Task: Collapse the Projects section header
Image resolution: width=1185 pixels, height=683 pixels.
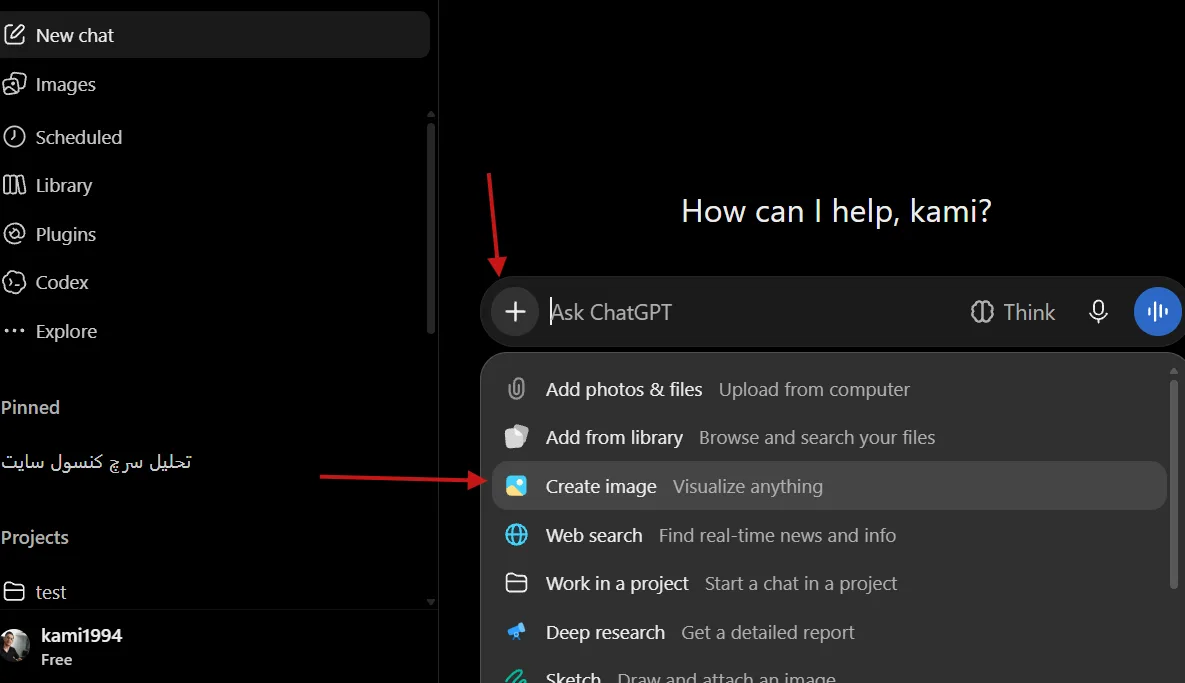Action: pyautogui.click(x=35, y=537)
